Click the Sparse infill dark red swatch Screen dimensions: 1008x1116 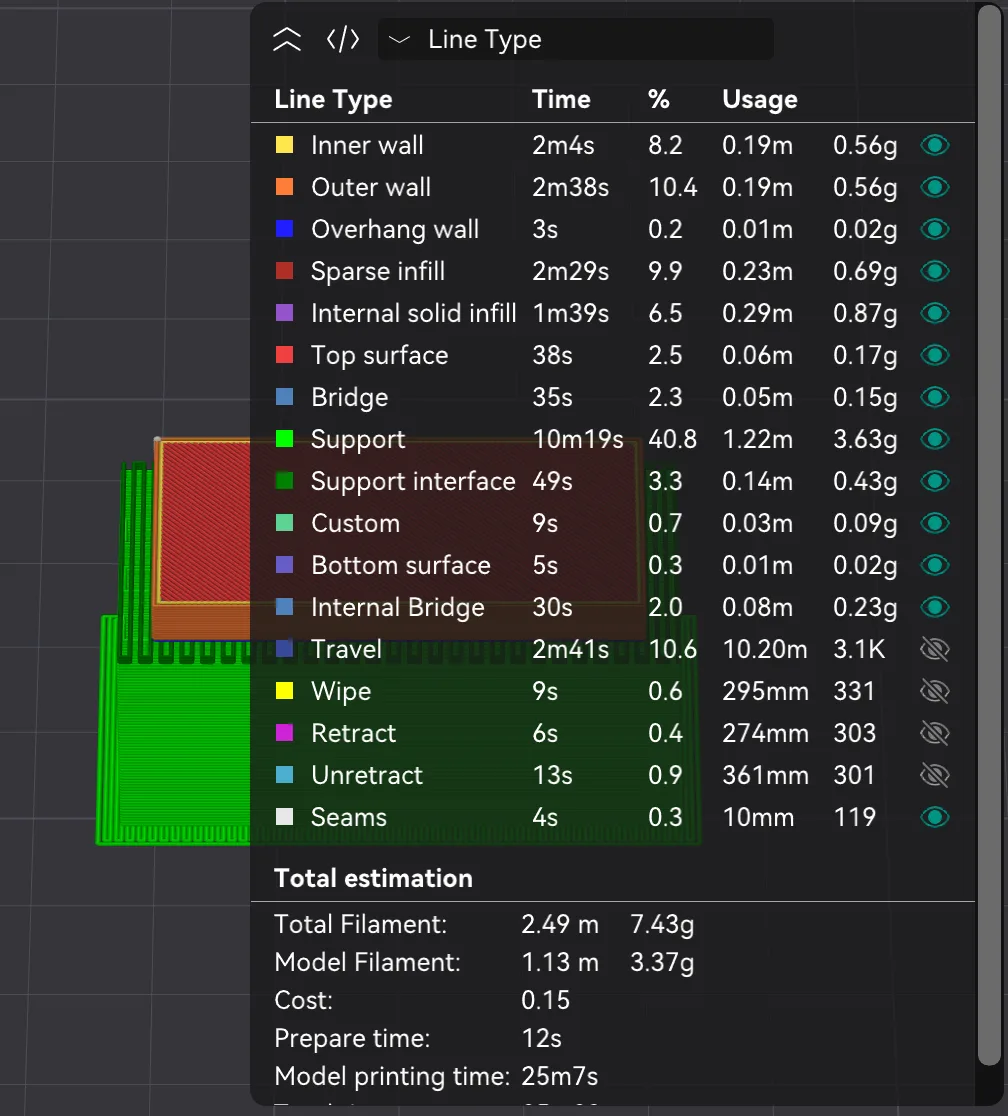point(285,271)
